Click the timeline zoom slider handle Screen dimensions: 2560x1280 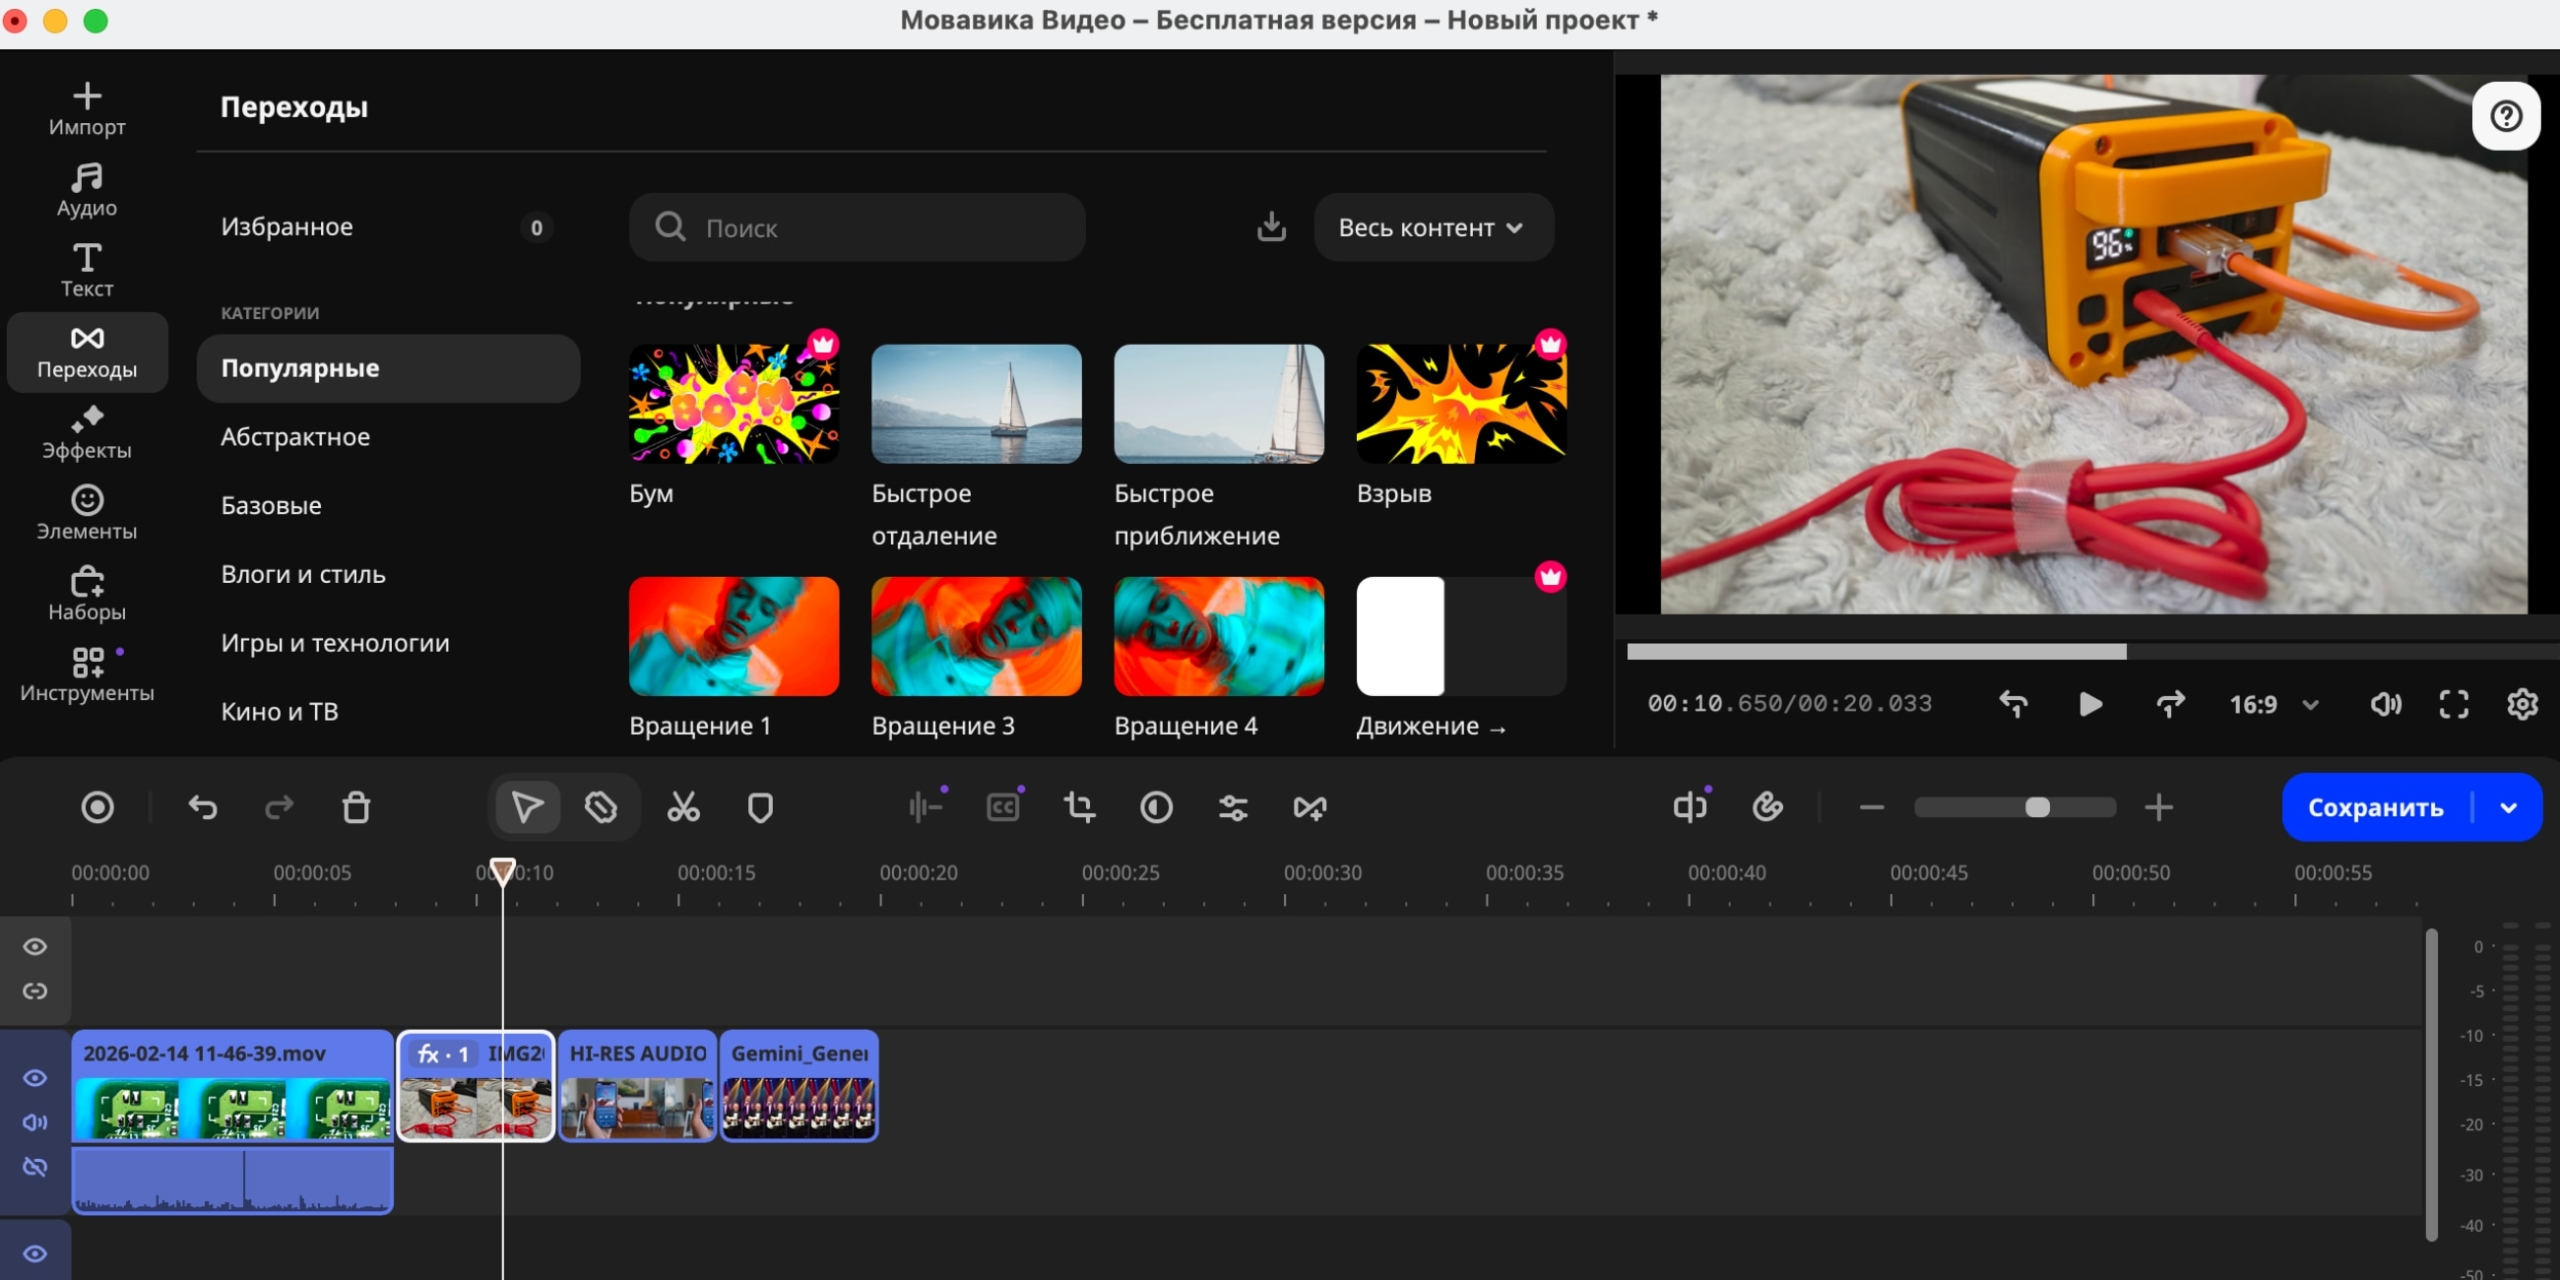click(2037, 807)
